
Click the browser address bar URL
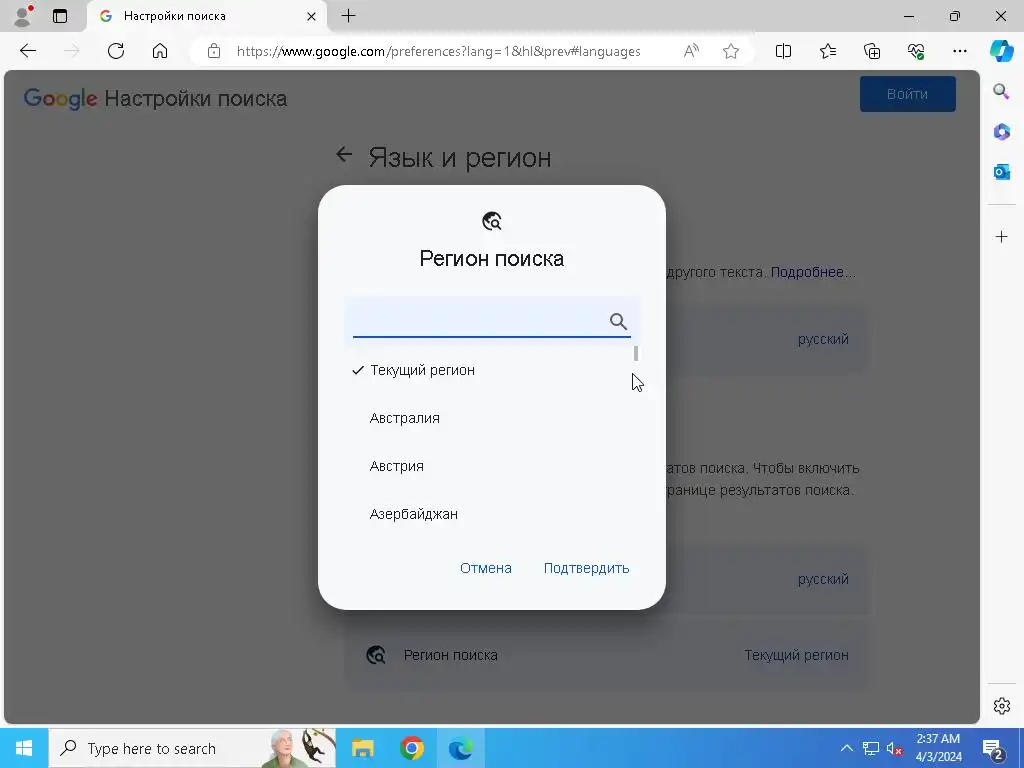(x=438, y=51)
